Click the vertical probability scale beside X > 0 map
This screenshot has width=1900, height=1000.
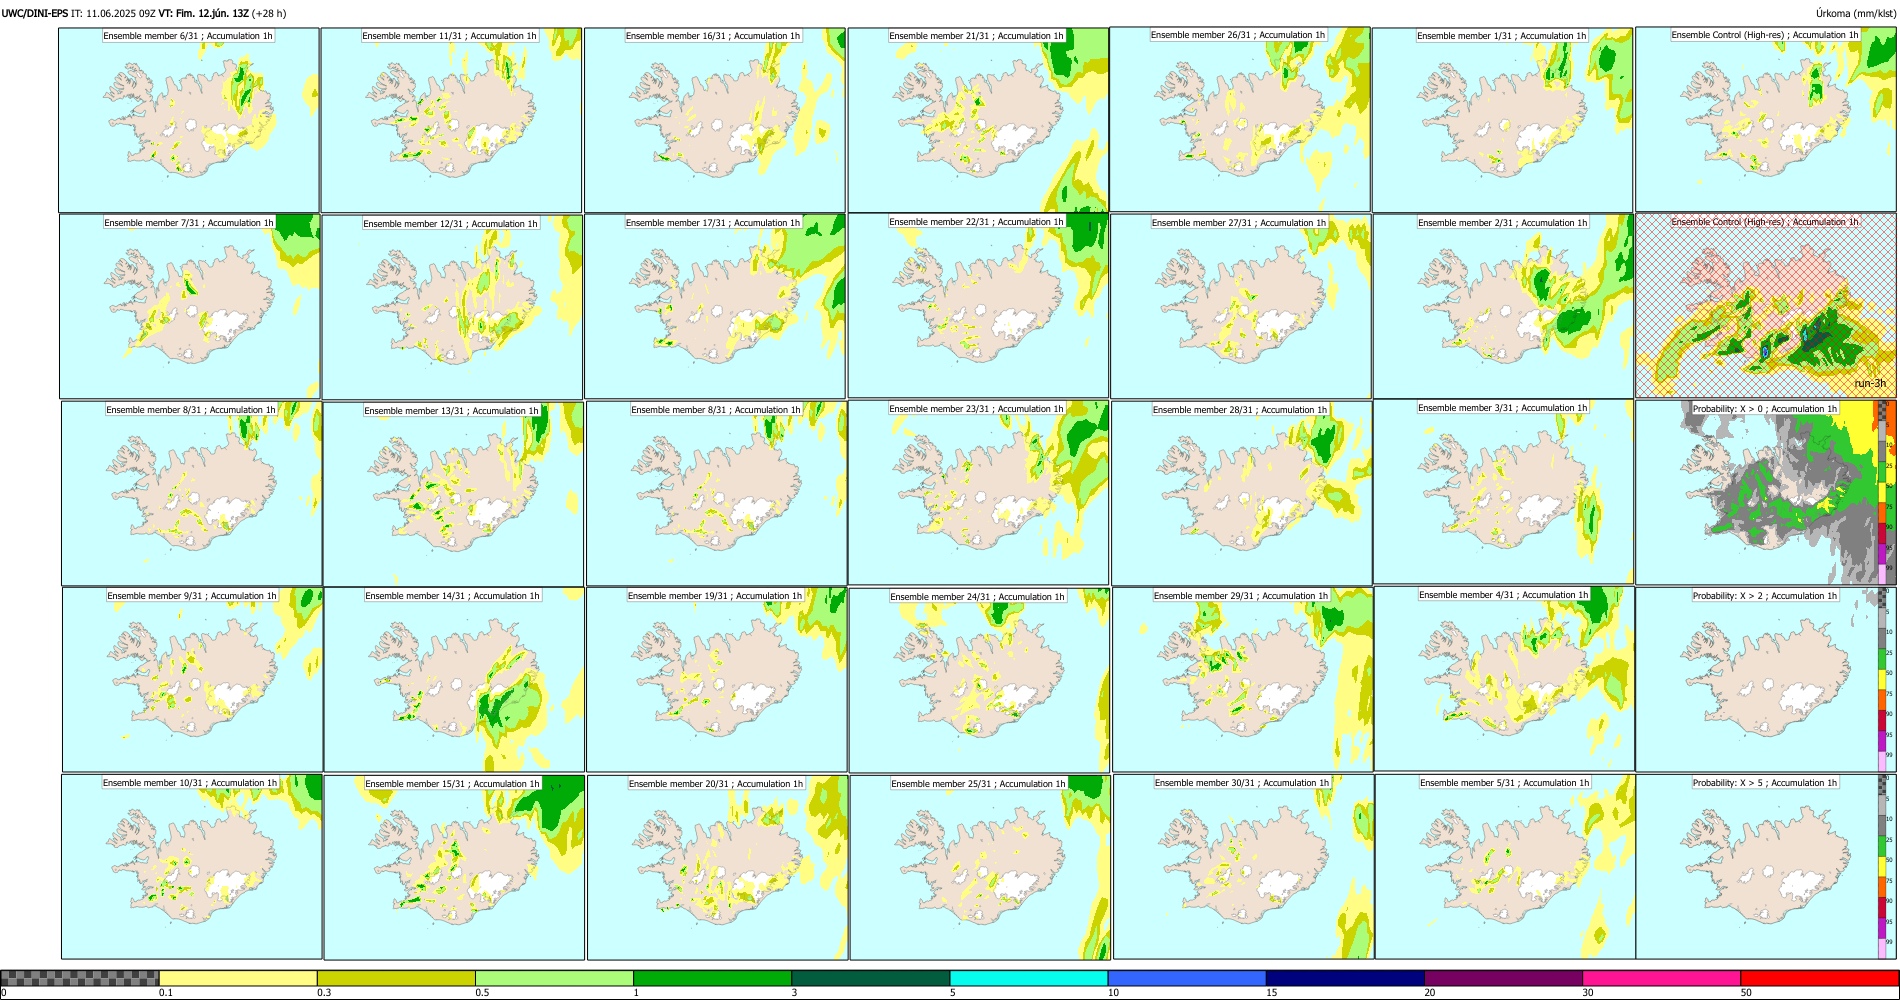pos(1883,492)
